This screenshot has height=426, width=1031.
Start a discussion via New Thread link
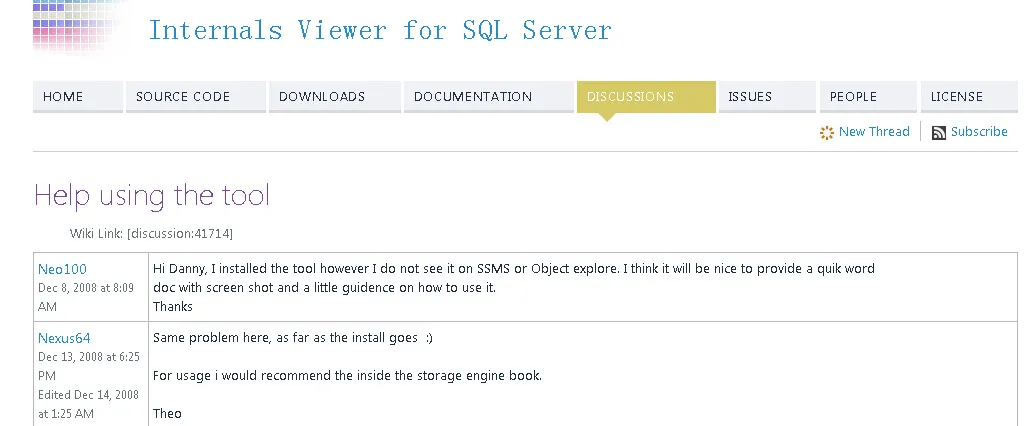[x=874, y=132]
